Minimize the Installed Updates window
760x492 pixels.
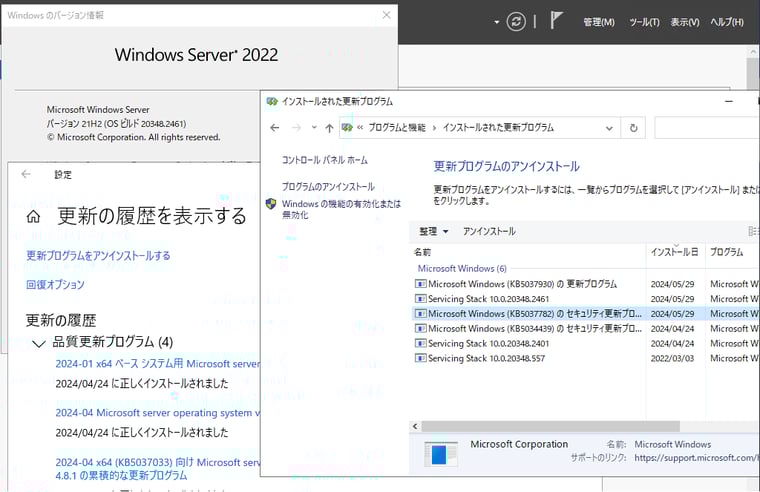(x=728, y=102)
